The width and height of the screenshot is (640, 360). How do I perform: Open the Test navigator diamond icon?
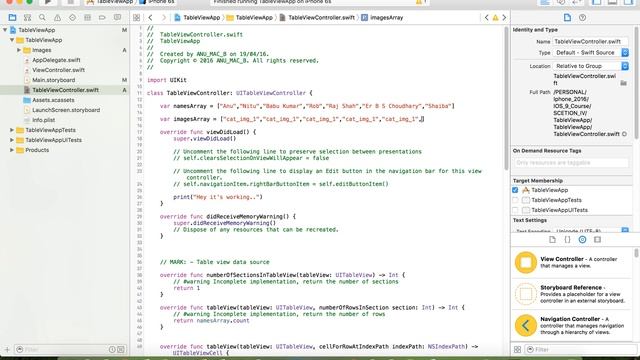pos(72,18)
